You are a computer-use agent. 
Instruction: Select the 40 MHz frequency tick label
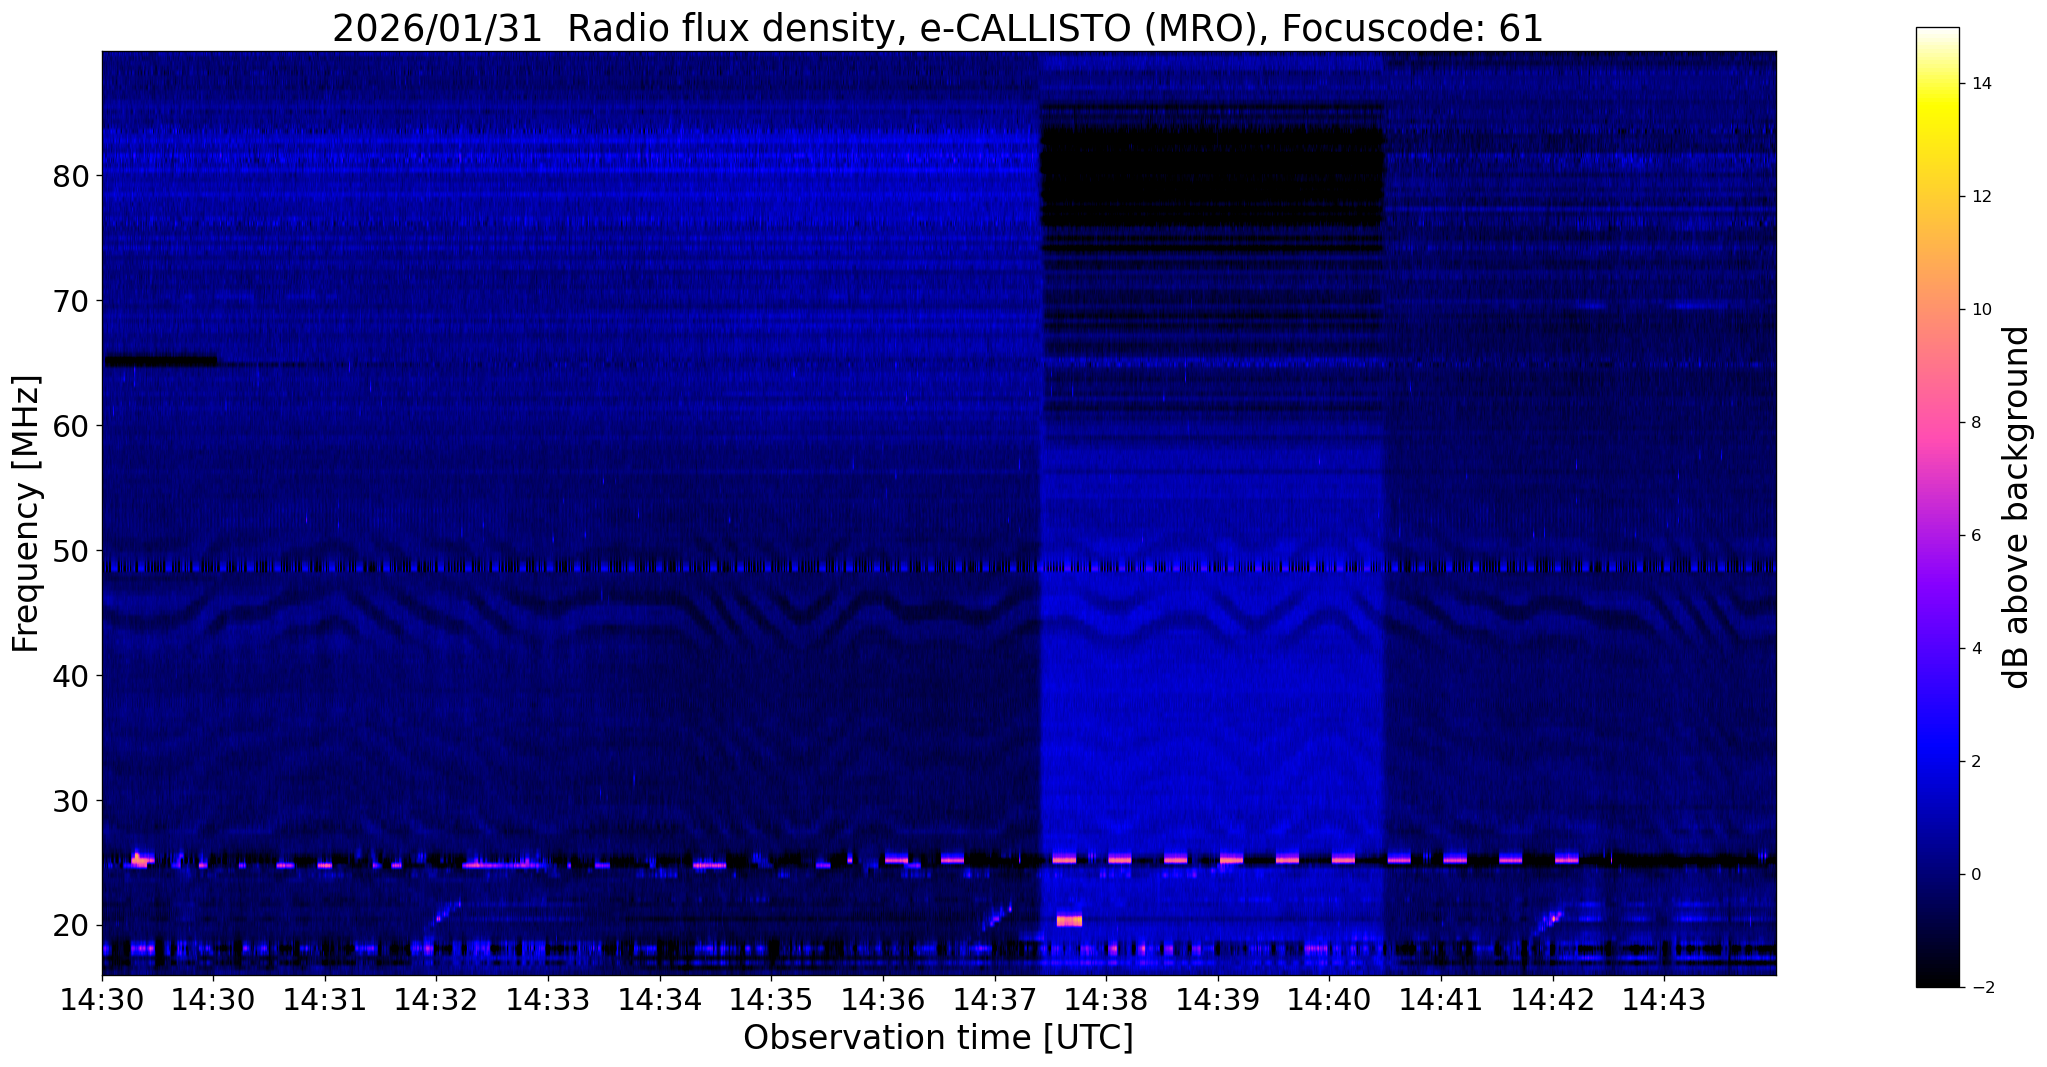[71, 677]
